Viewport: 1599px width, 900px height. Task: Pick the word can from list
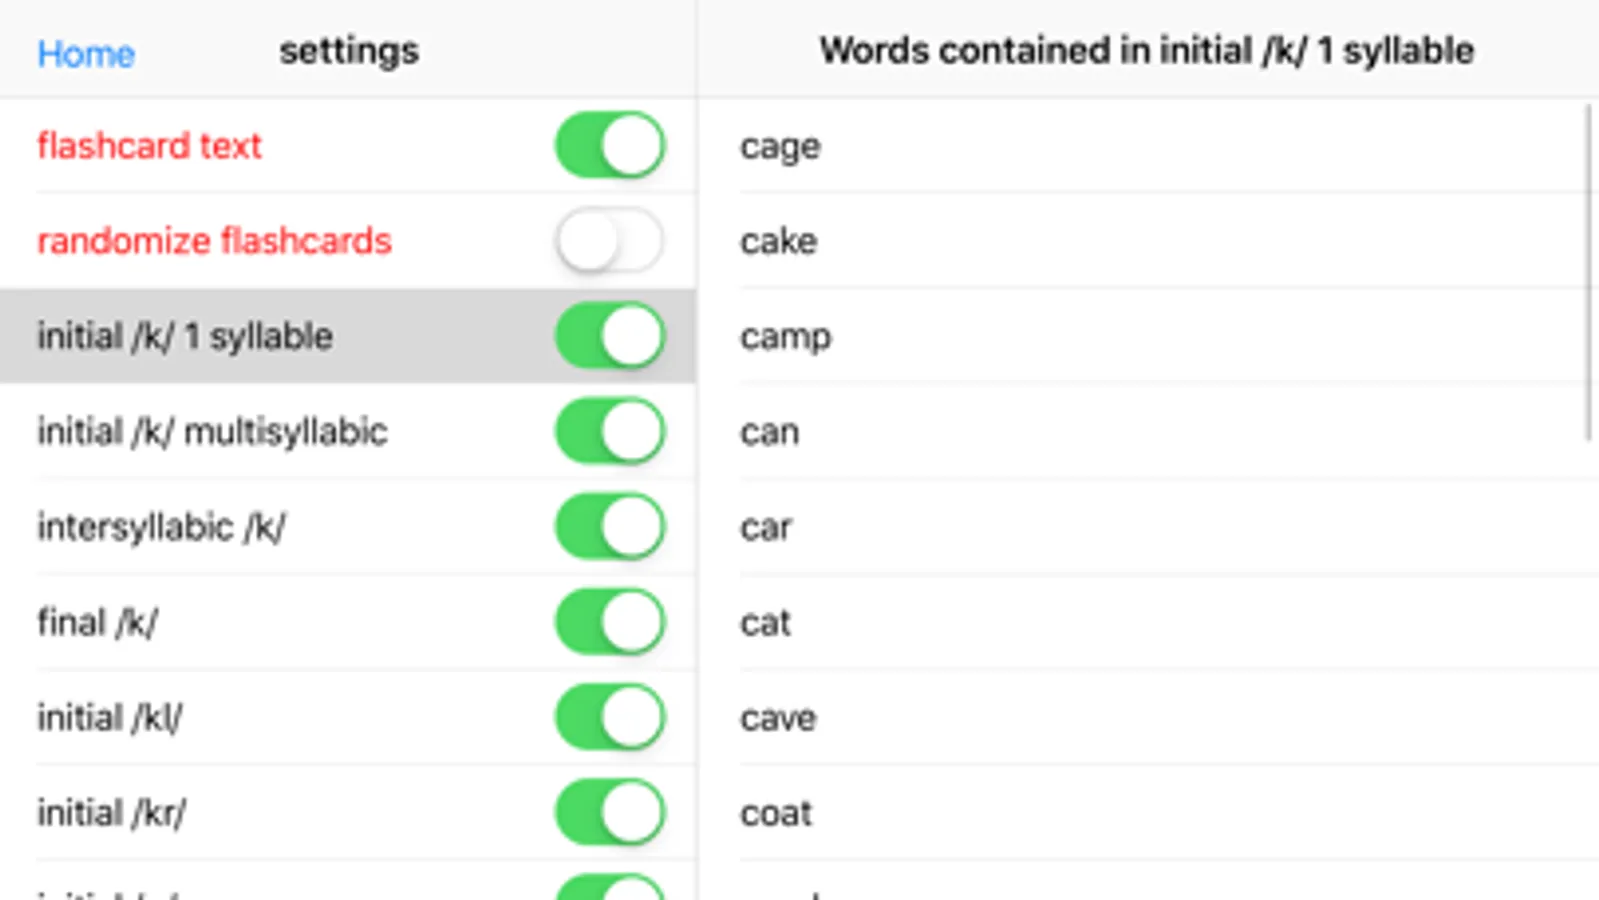click(x=769, y=432)
